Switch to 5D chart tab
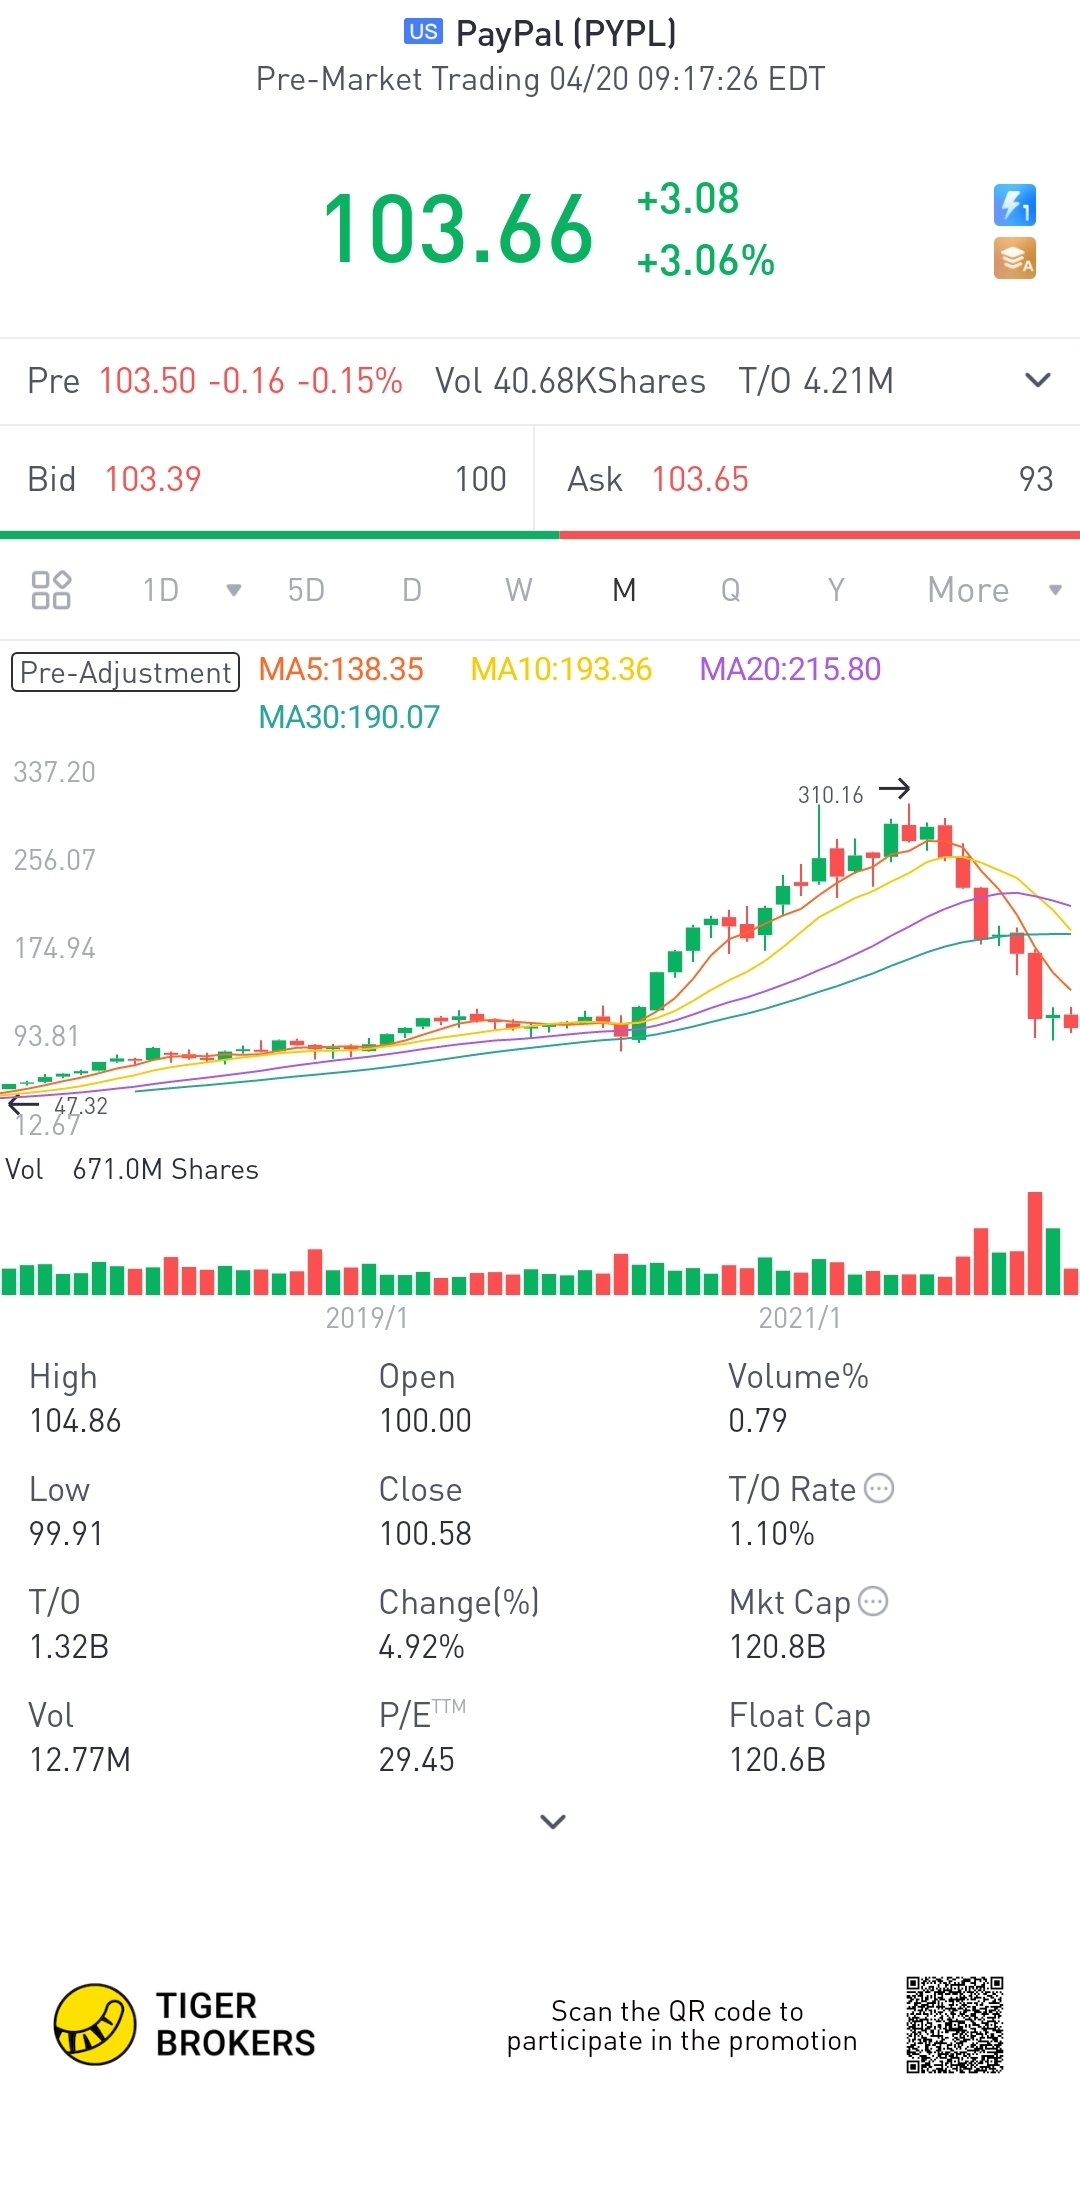Viewport: 1080px width, 2191px height. [306, 590]
